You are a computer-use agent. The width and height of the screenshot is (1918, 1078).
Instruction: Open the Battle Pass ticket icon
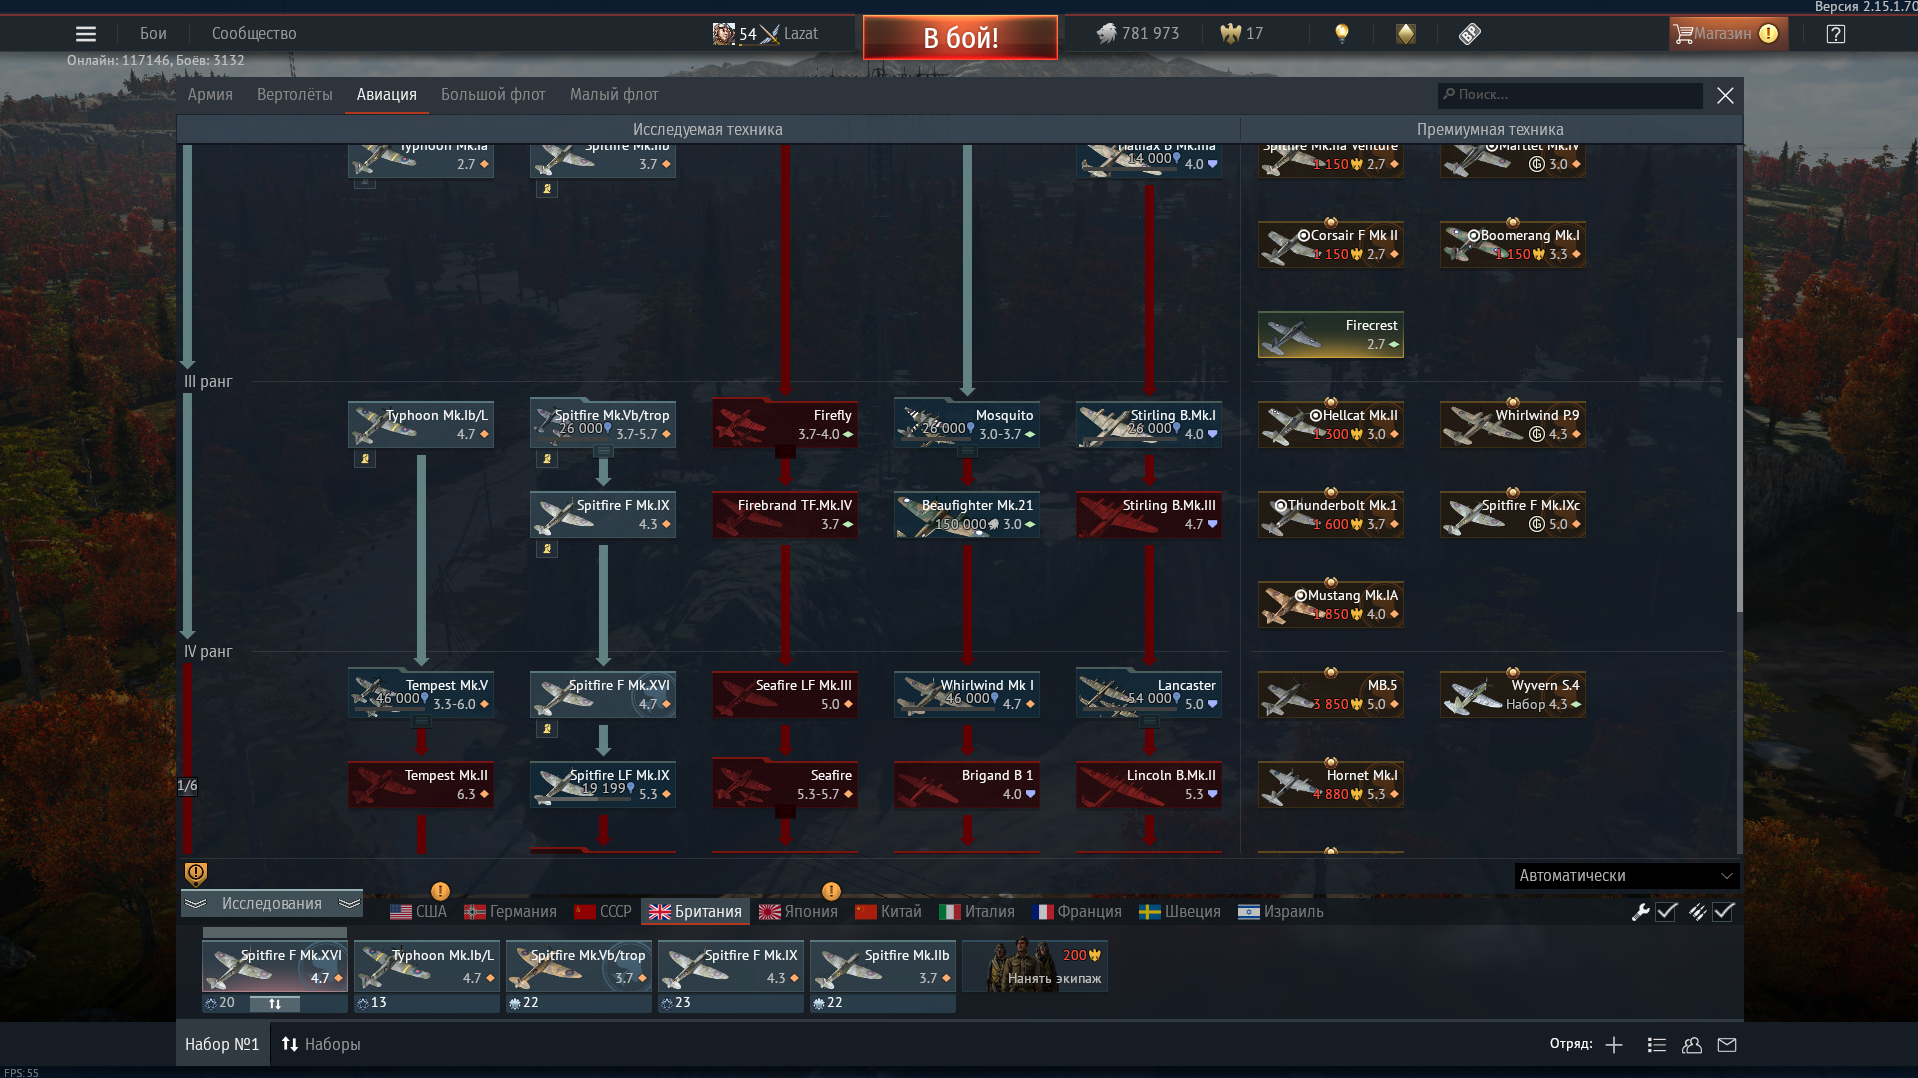[1469, 34]
